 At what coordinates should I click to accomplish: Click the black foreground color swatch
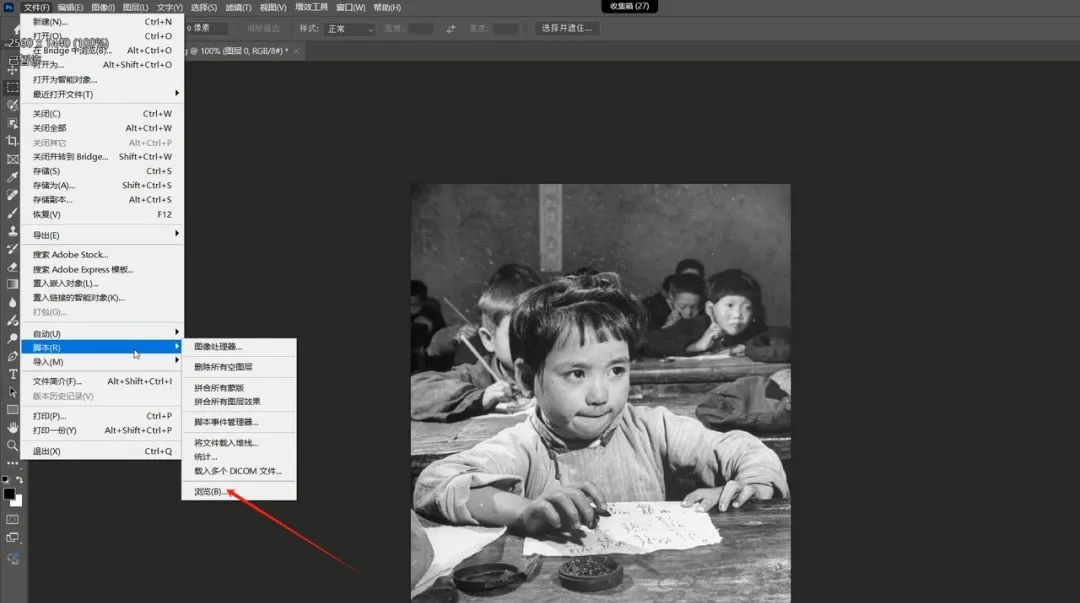coord(9,494)
